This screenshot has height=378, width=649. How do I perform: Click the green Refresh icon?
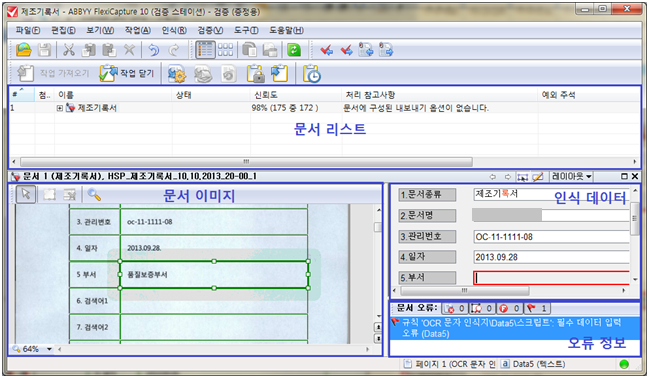click(x=294, y=50)
